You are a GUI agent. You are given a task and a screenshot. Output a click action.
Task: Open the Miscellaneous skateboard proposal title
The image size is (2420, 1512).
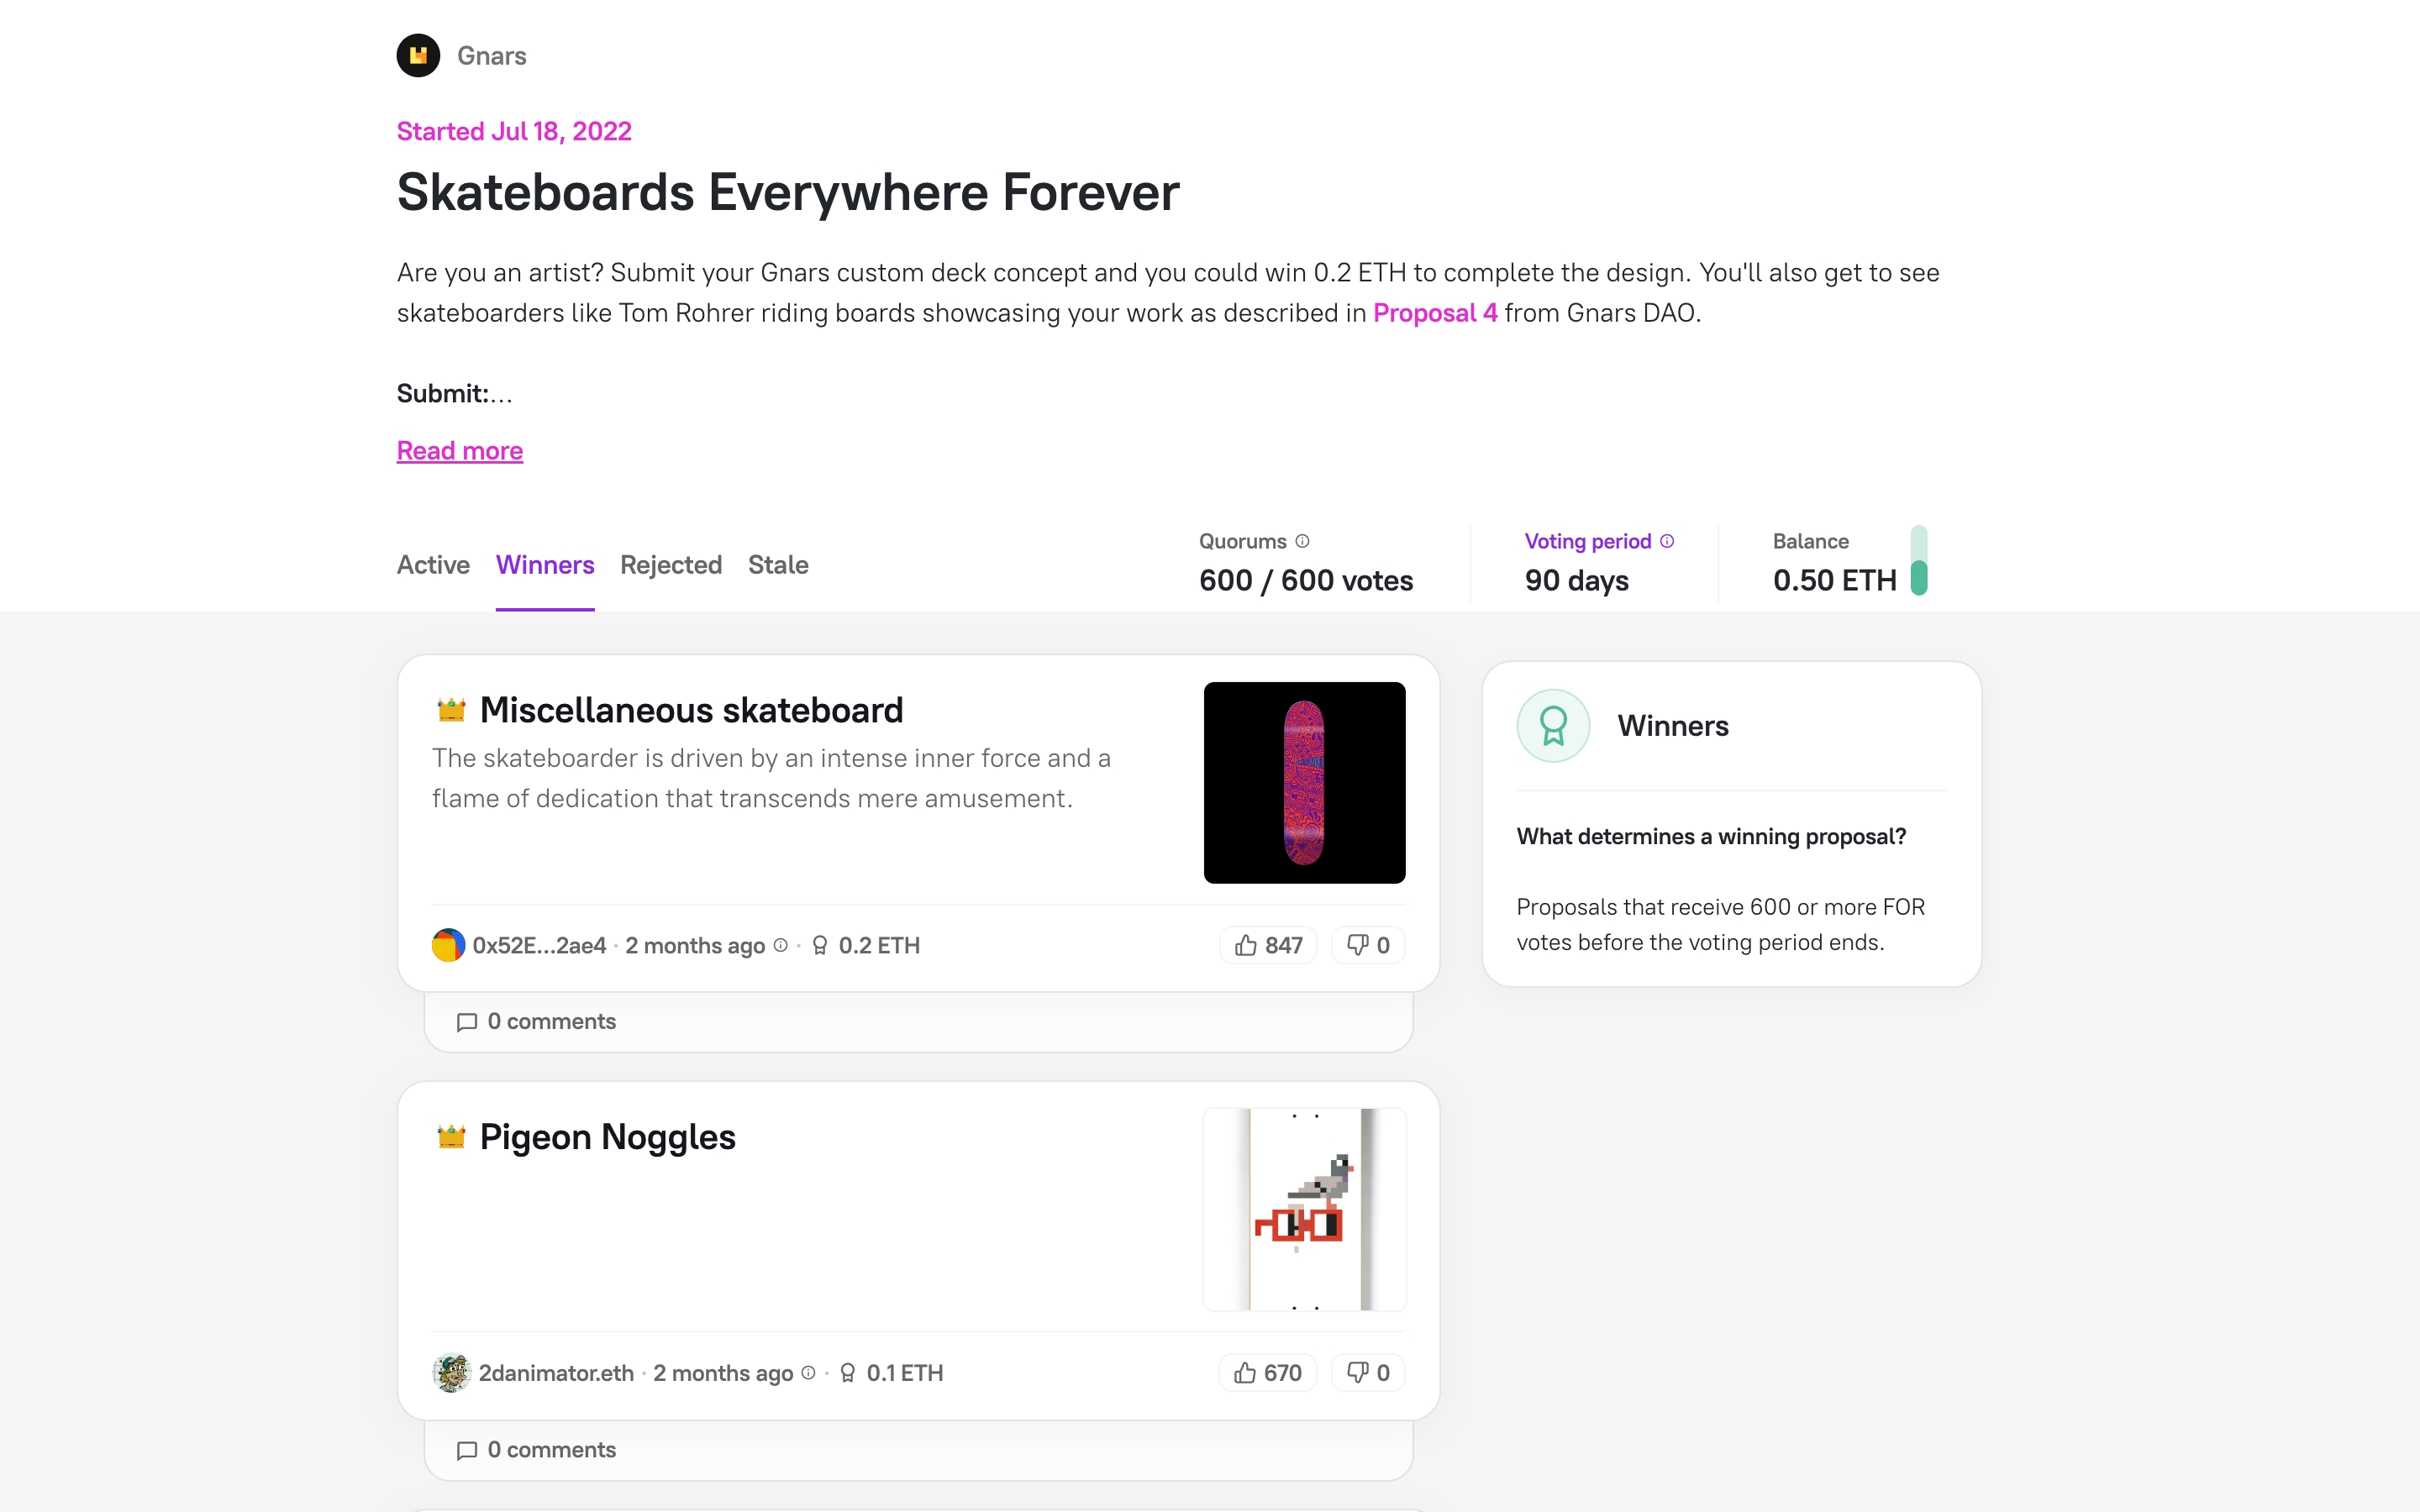tap(691, 710)
